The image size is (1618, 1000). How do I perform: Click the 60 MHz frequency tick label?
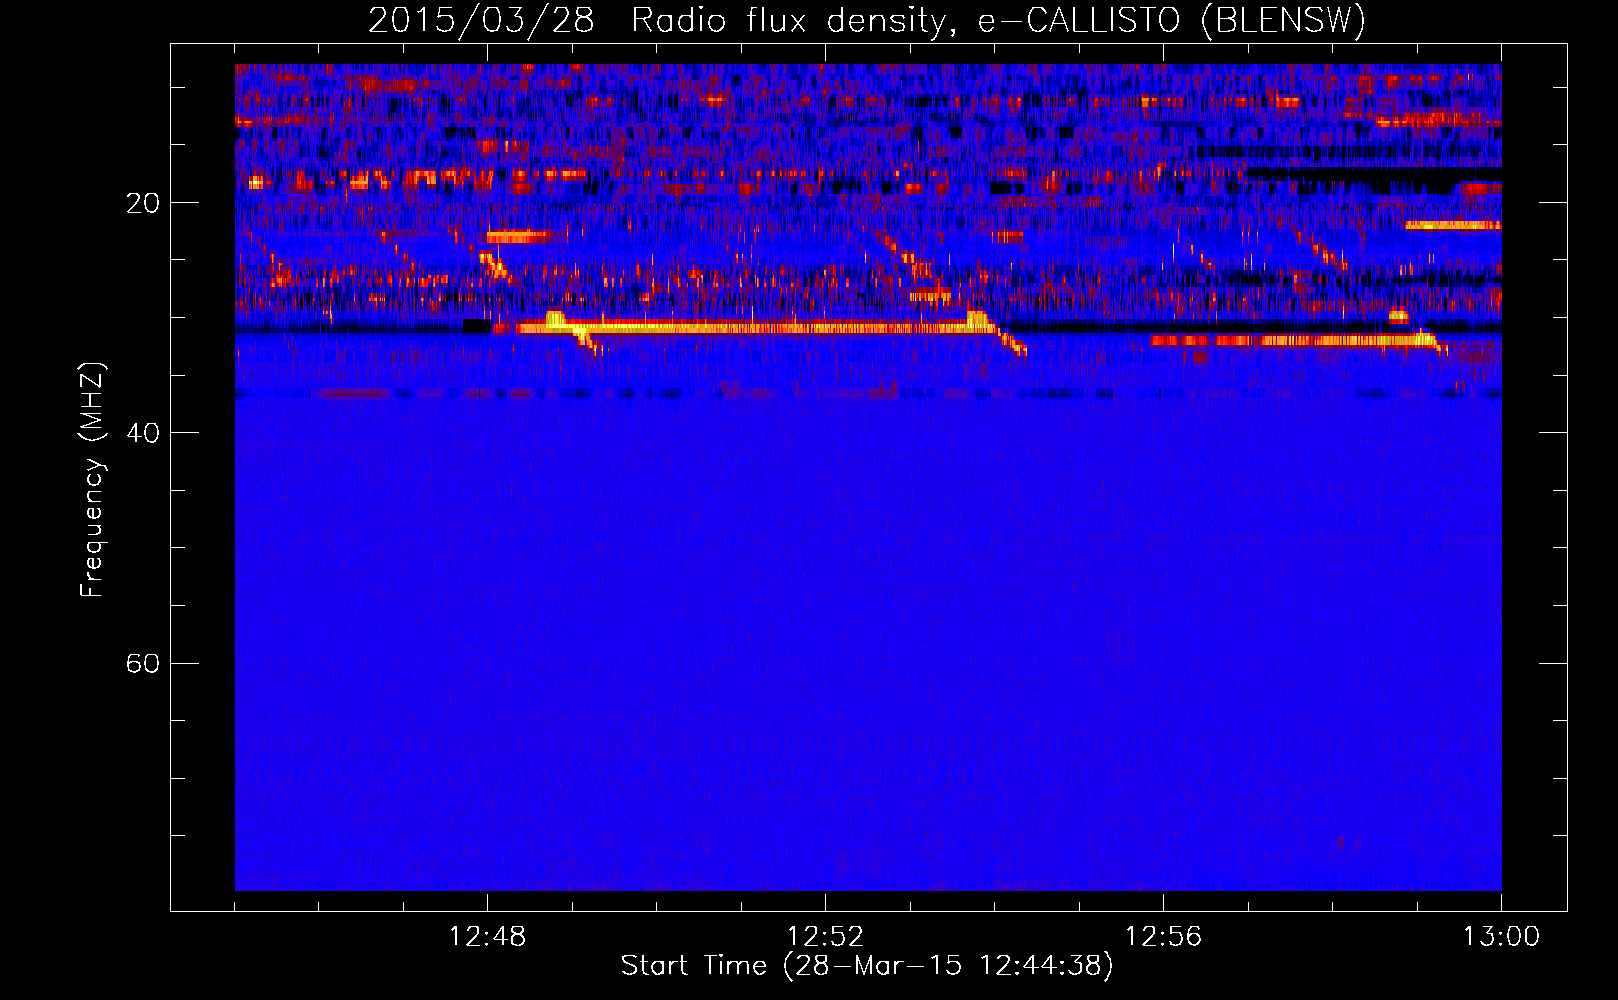[143, 663]
